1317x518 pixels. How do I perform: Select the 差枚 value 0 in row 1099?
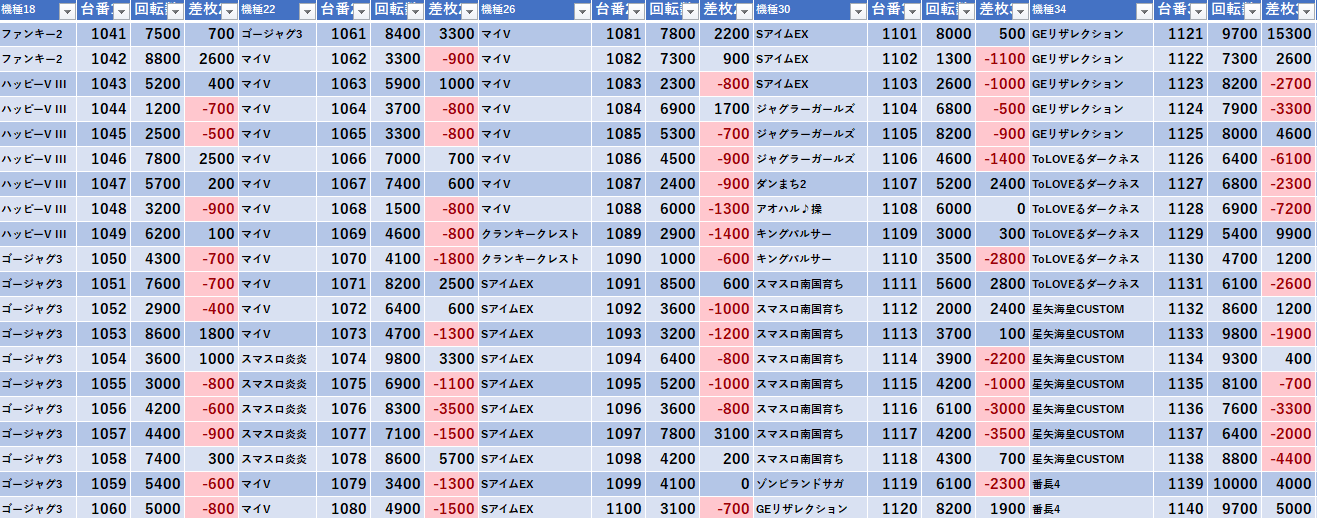tap(727, 484)
